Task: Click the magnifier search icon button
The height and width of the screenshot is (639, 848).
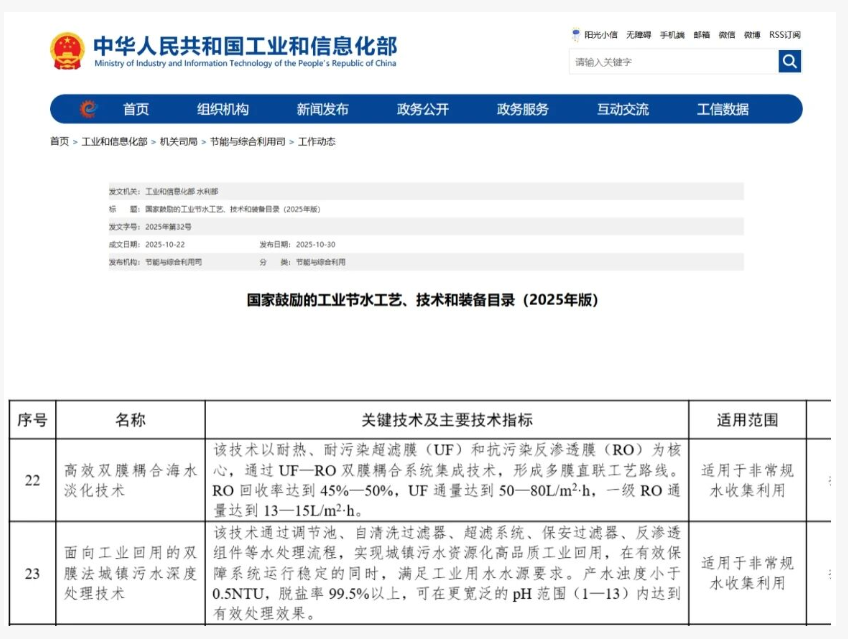Action: pos(789,62)
